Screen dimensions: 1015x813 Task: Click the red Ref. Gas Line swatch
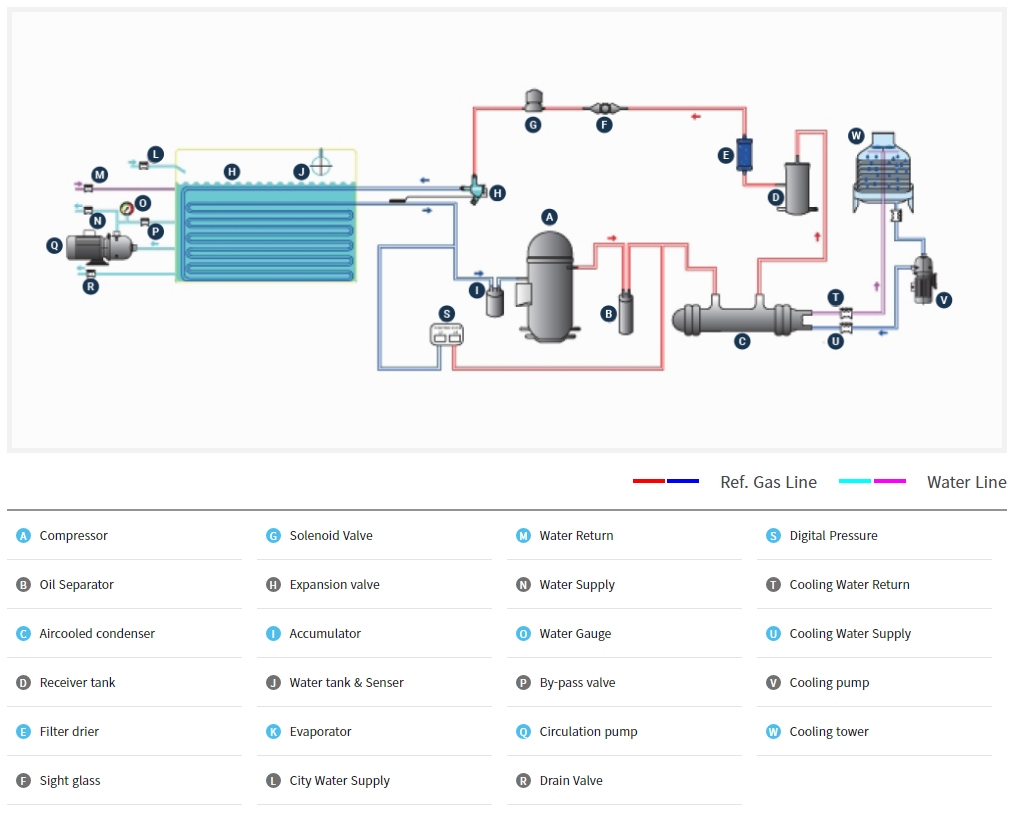(648, 481)
